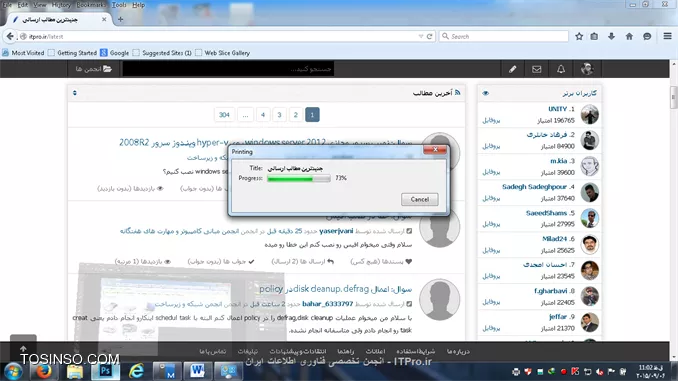This screenshot has height=381, width=678.
Task: Click the site pencil compose icon
Action: 512,69
